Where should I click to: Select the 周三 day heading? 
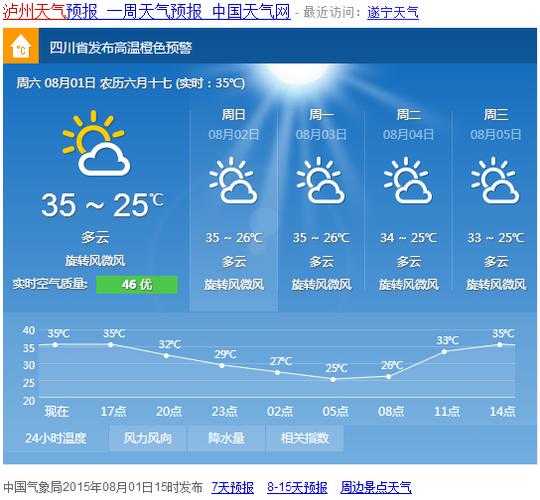pos(496,114)
